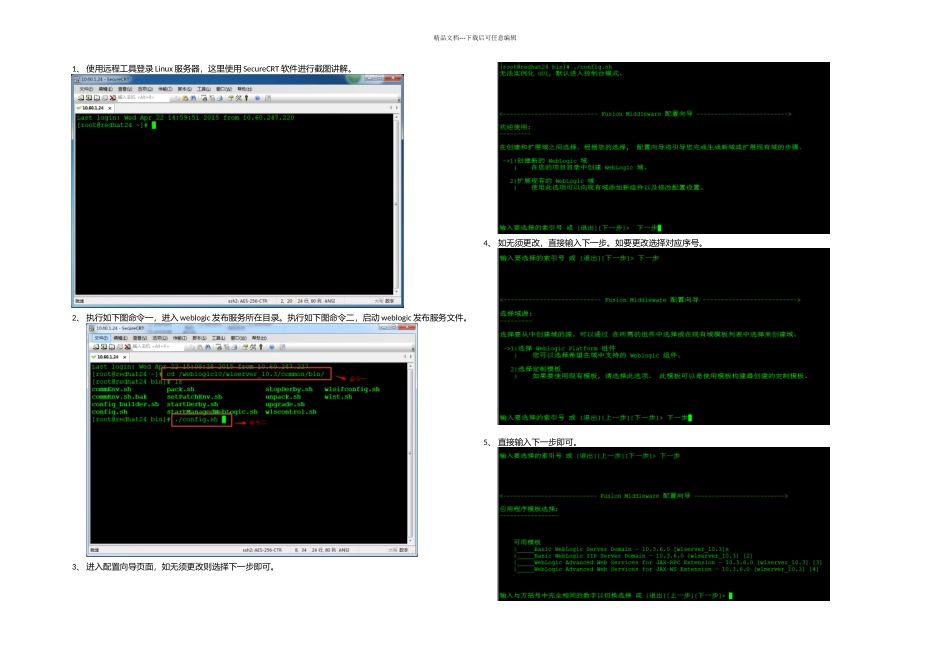Open 文件 menu in step 2 SecureCRT window

[101, 338]
